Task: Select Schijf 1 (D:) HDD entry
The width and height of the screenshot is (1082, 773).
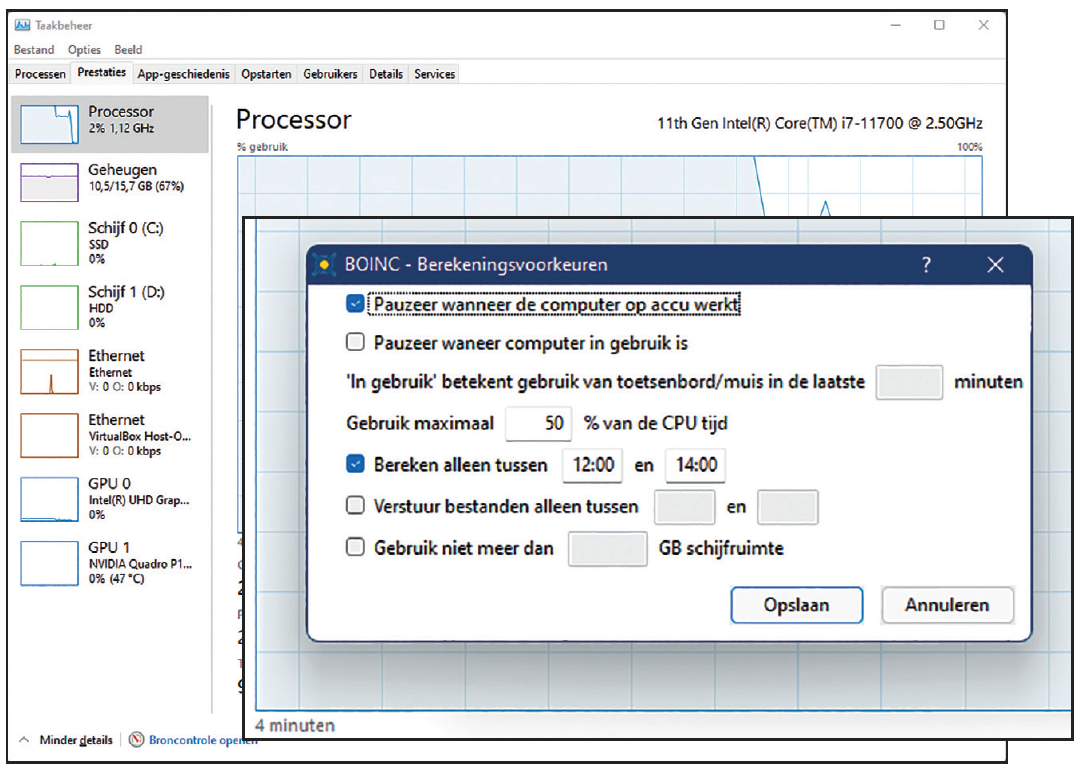Action: point(110,306)
